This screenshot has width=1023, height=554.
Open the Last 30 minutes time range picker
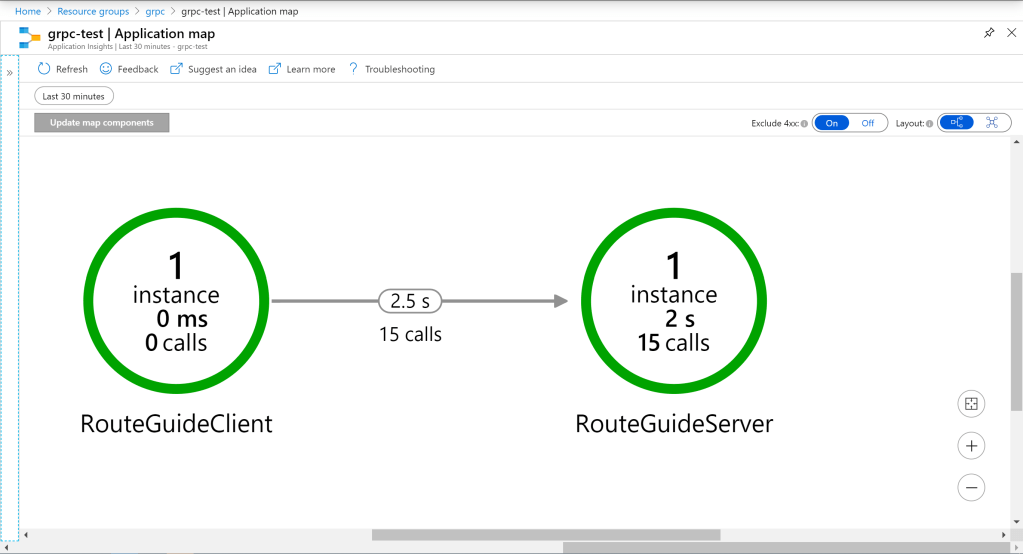[74, 96]
